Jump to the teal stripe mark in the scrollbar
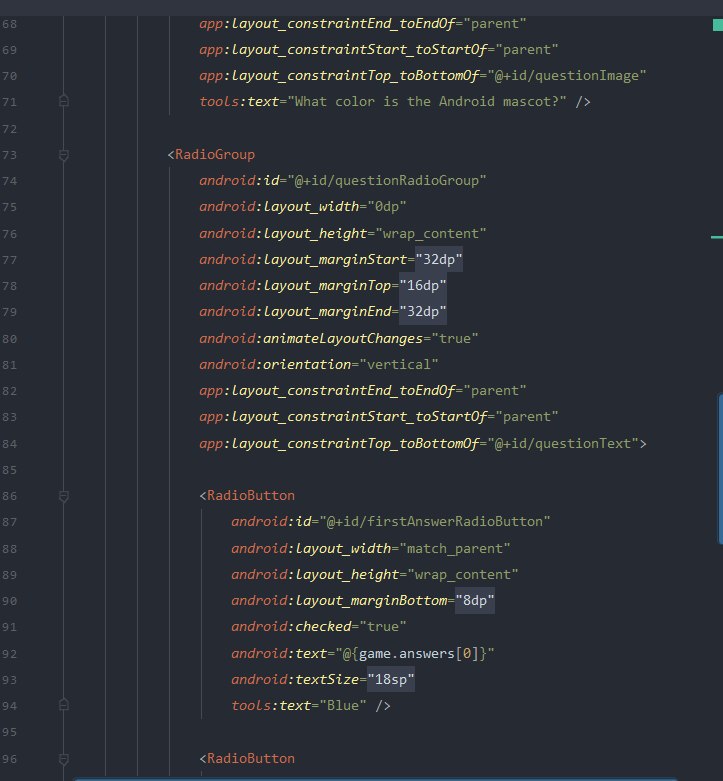 tap(717, 237)
